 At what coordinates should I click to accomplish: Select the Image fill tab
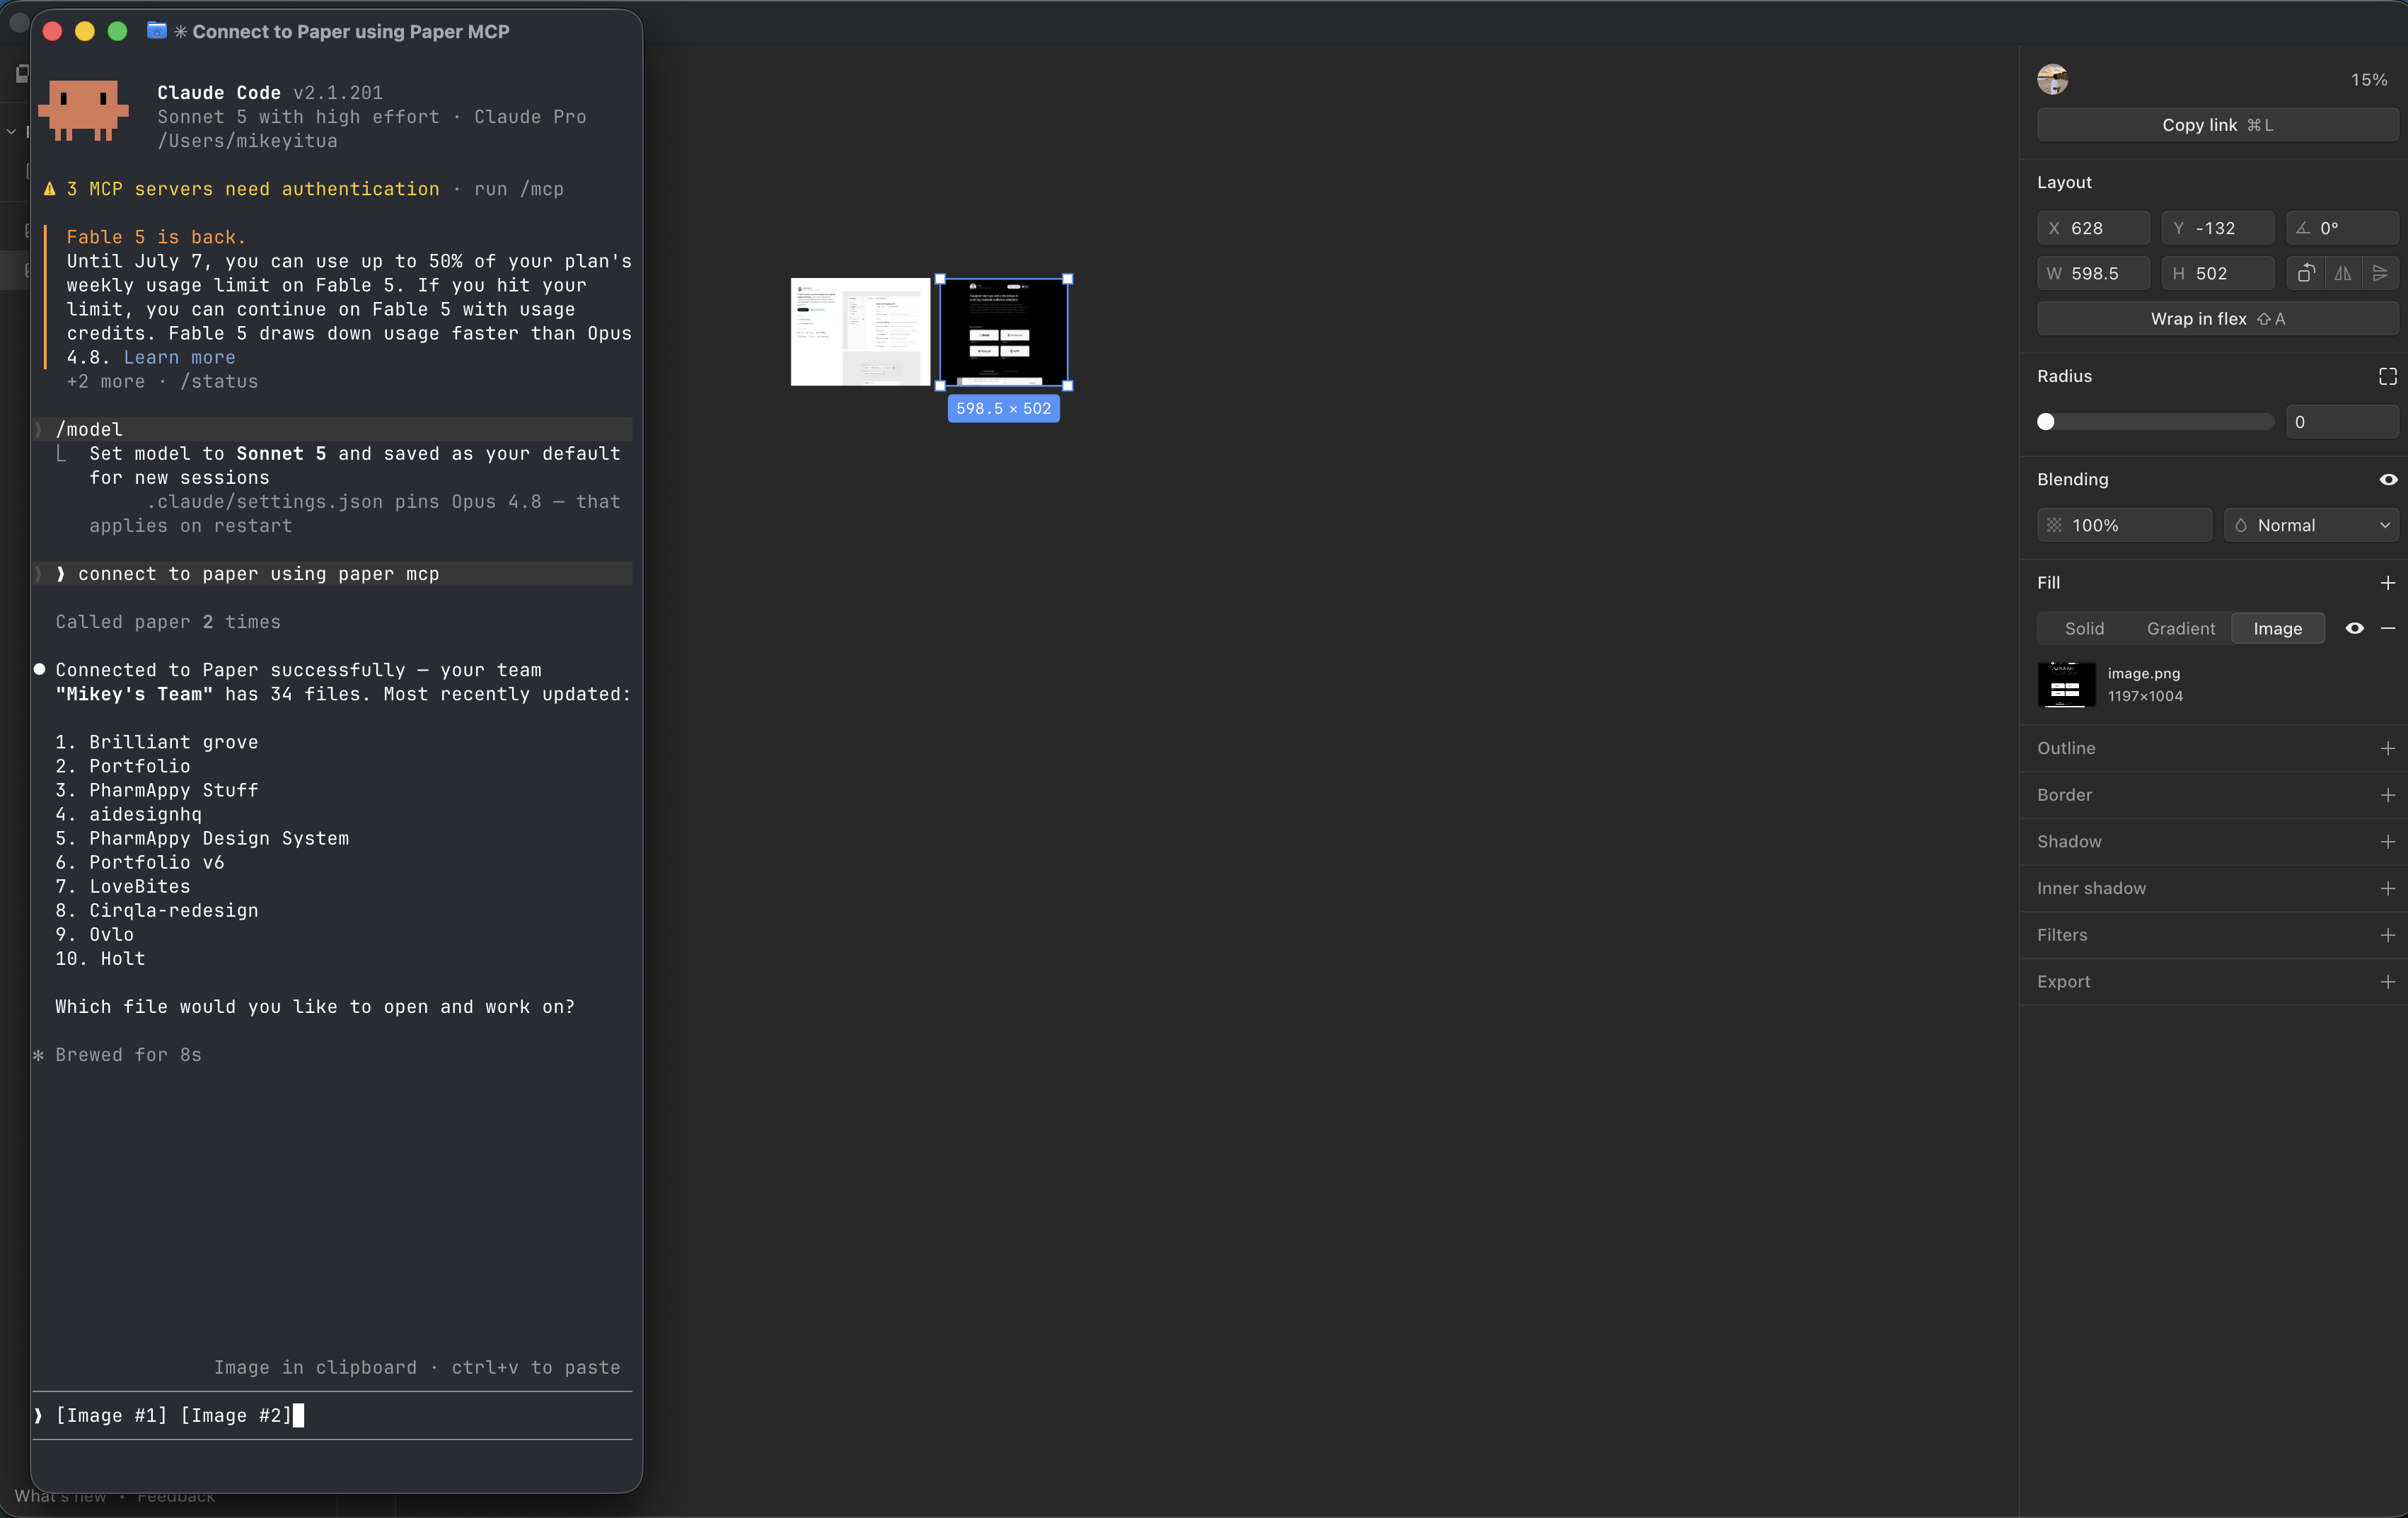pos(2277,628)
